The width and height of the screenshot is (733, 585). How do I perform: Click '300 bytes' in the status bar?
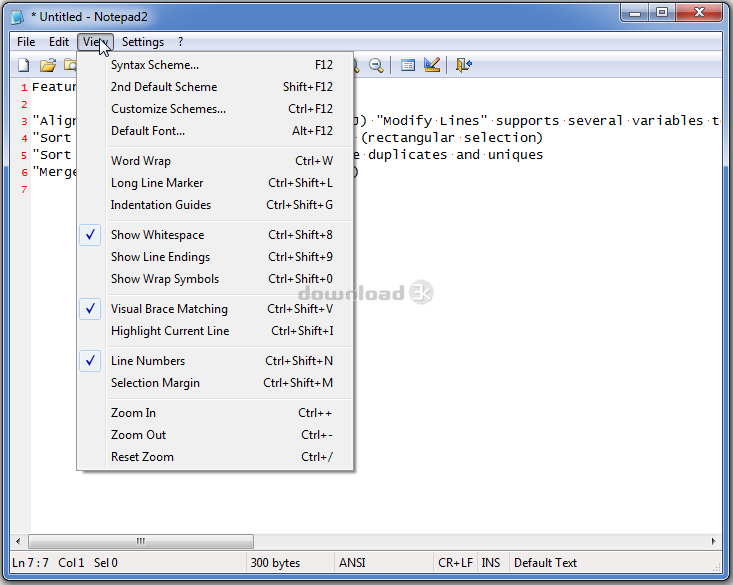[275, 563]
